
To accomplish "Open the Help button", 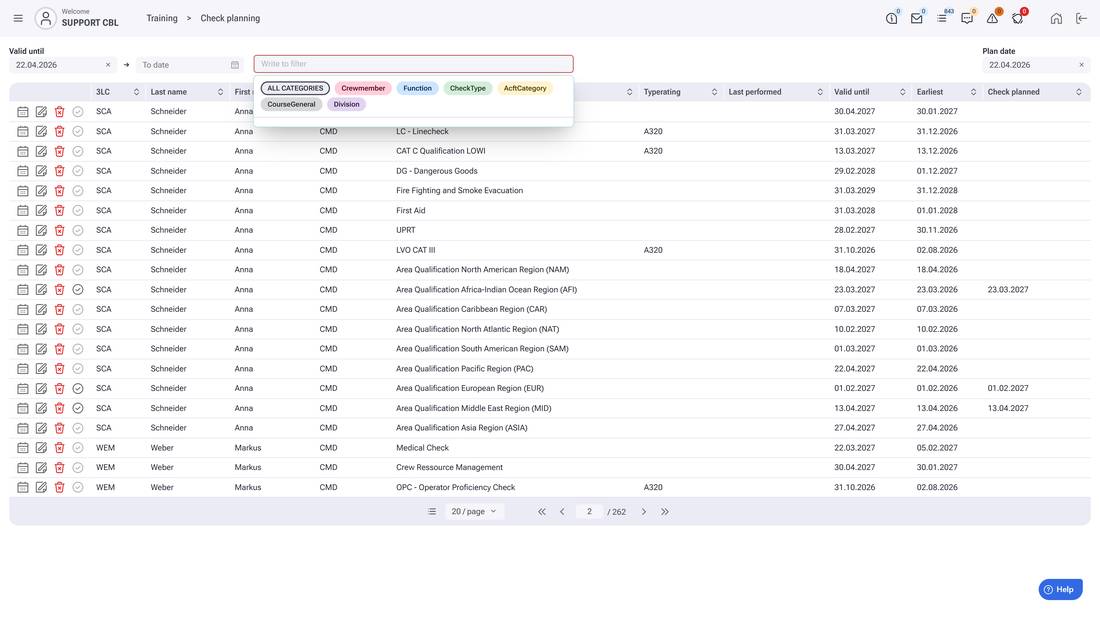I will coord(1060,590).
